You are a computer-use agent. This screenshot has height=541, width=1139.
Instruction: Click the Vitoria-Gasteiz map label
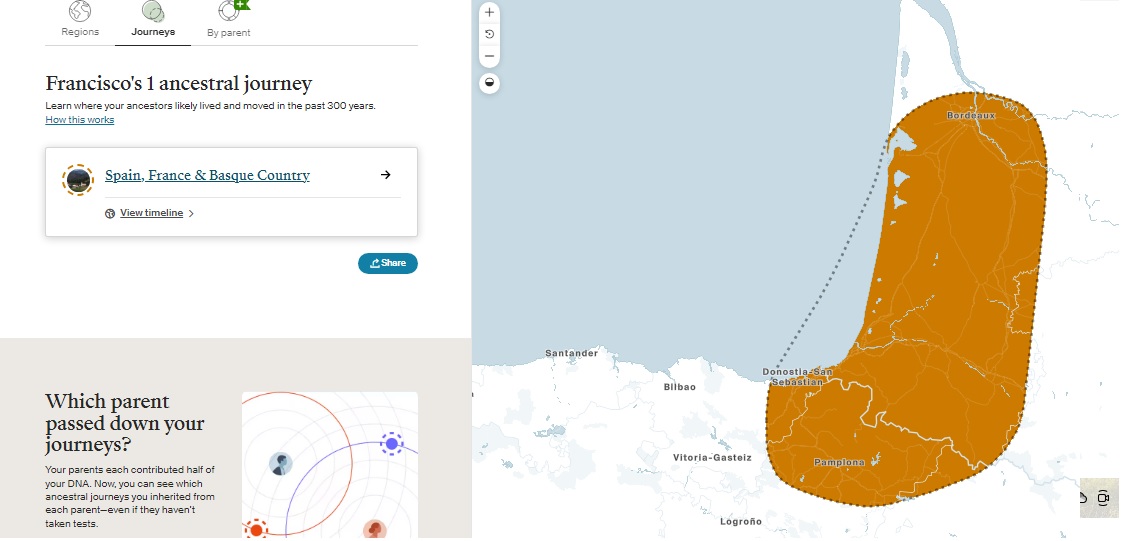713,457
